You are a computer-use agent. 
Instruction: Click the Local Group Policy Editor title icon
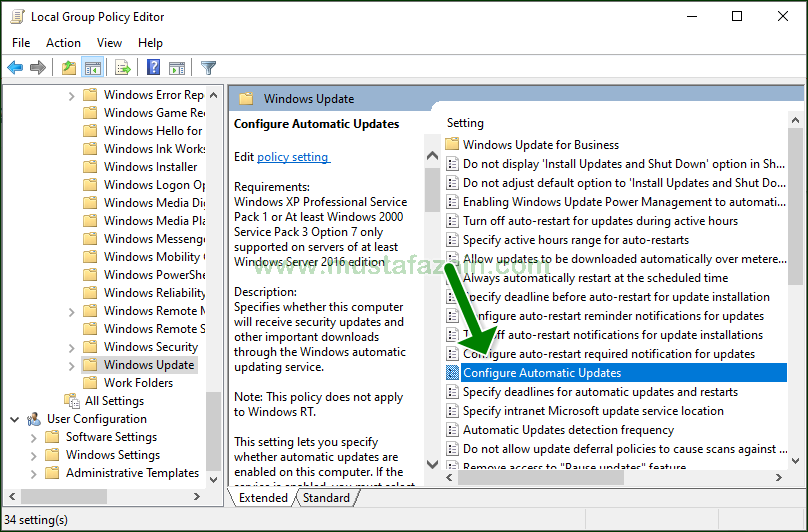point(17,16)
